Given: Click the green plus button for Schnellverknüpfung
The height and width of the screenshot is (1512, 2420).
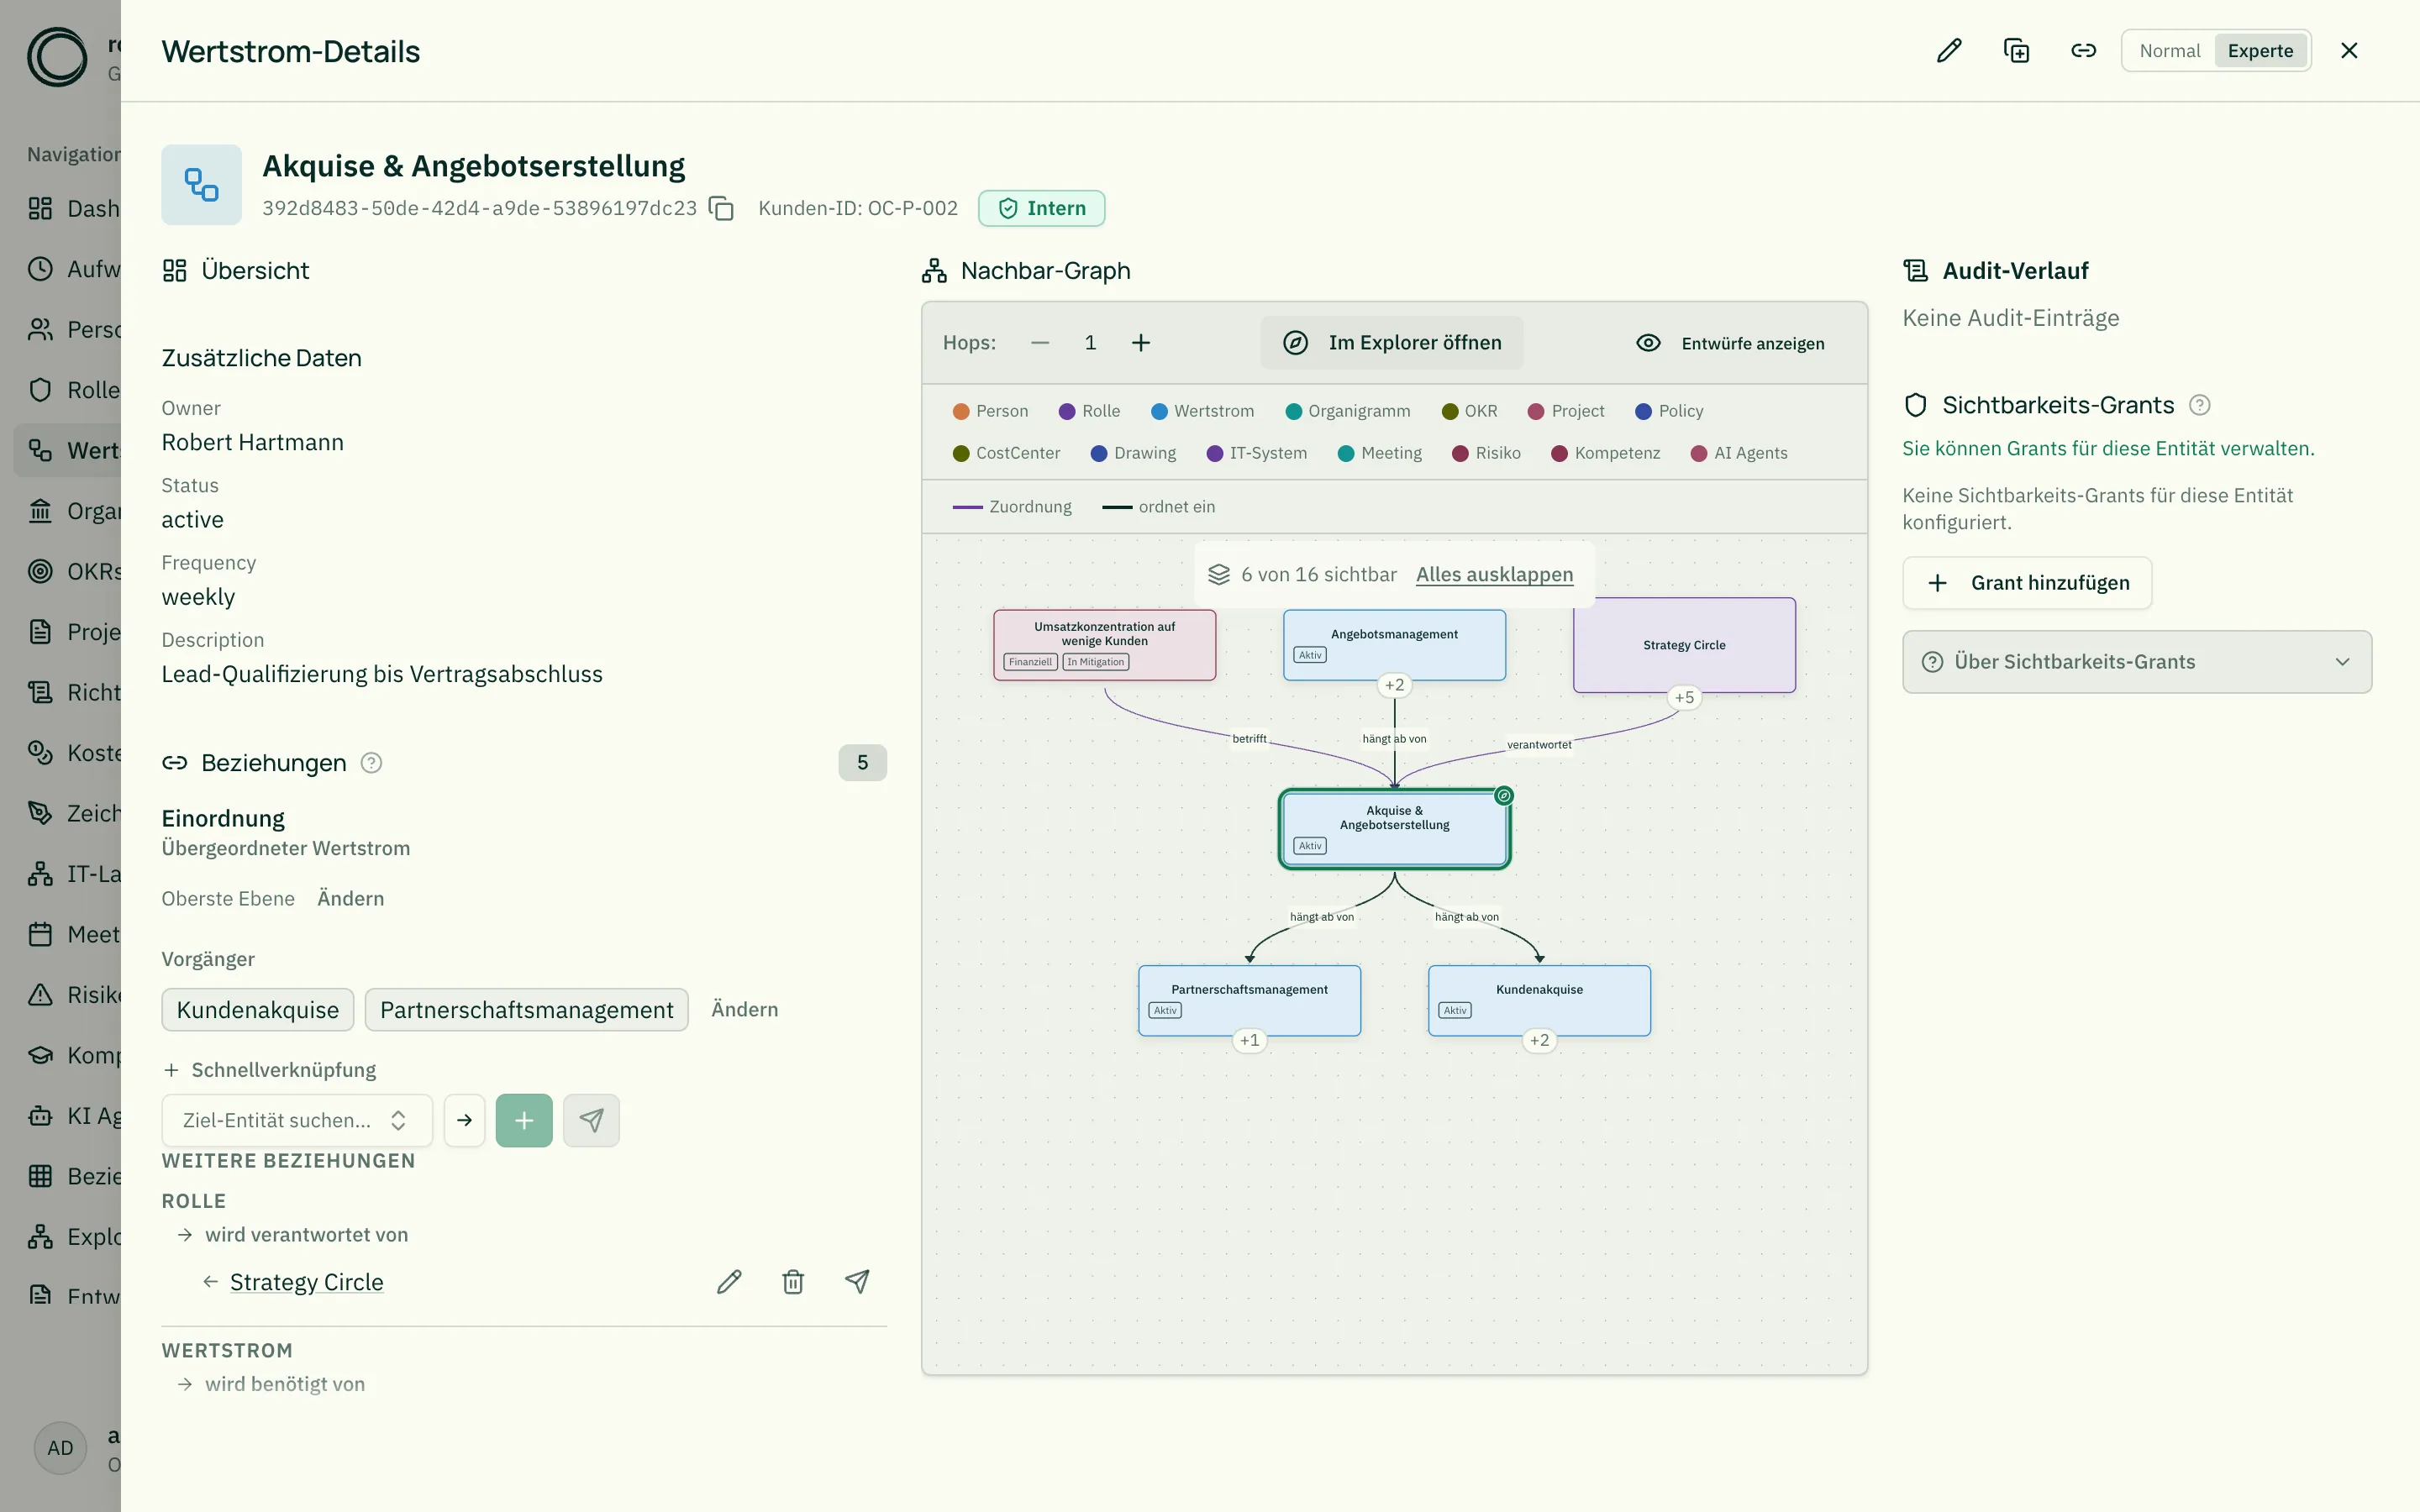Looking at the screenshot, I should pos(524,1120).
